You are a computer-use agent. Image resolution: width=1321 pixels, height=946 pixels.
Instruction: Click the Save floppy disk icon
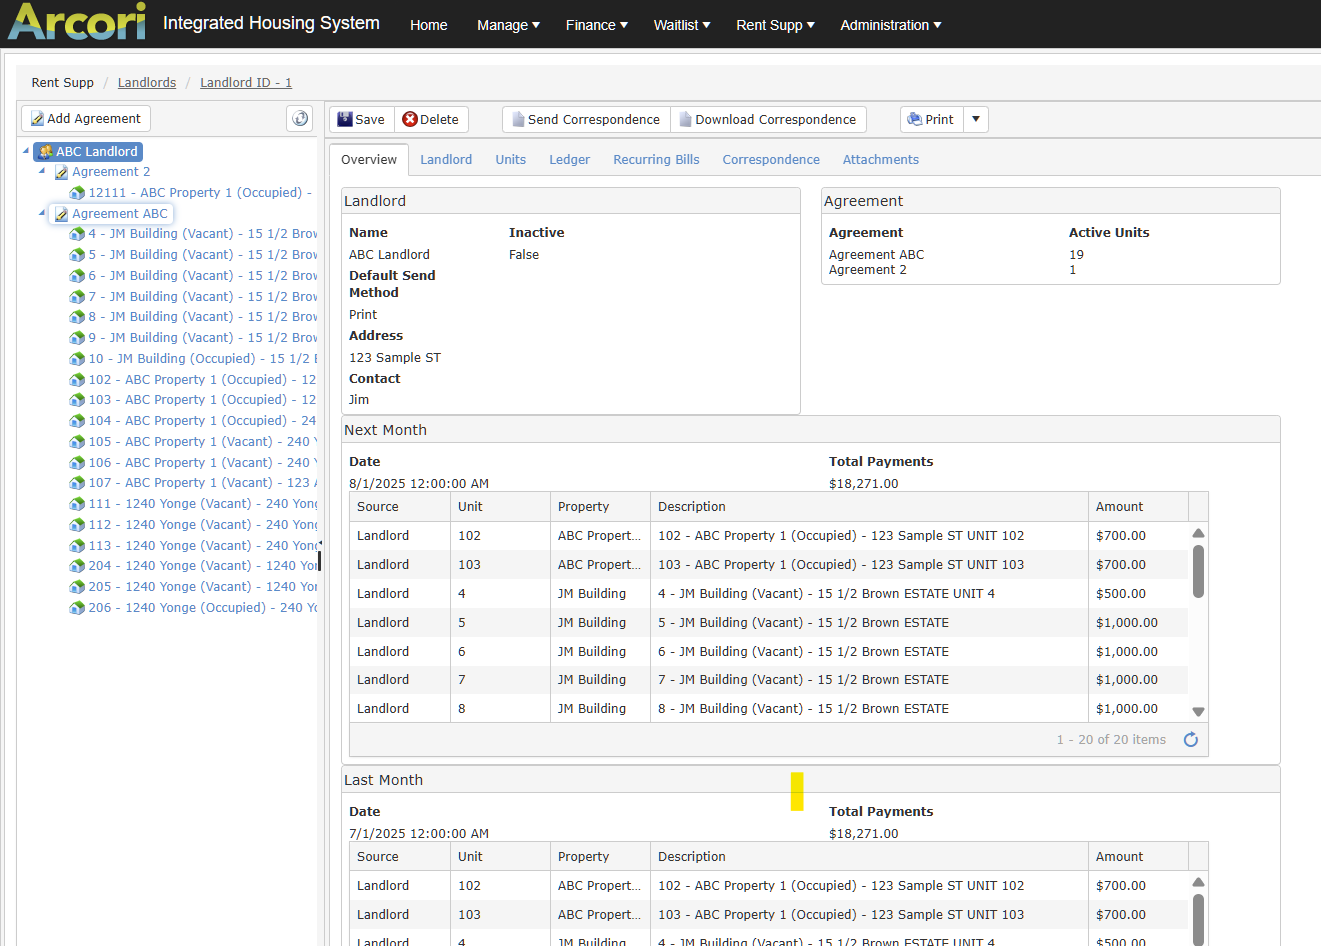click(344, 119)
